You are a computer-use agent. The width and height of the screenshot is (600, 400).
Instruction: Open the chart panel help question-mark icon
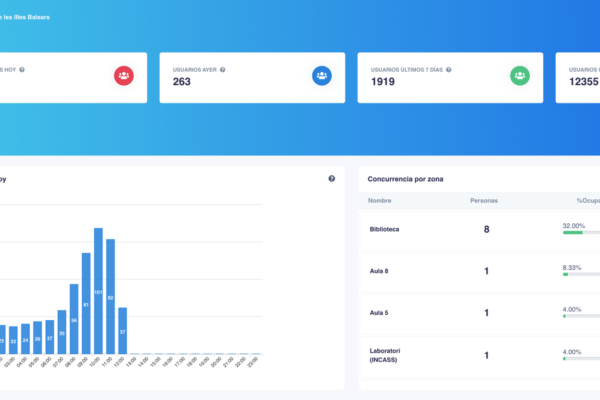(x=331, y=178)
